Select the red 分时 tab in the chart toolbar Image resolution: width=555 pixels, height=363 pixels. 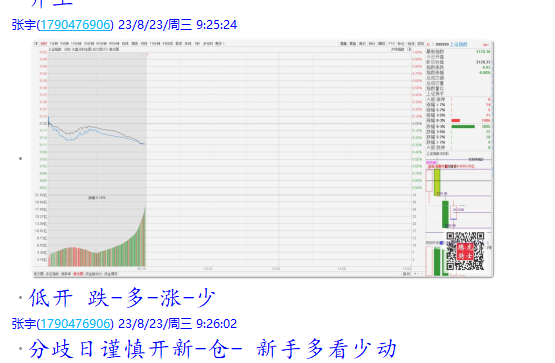[44, 44]
